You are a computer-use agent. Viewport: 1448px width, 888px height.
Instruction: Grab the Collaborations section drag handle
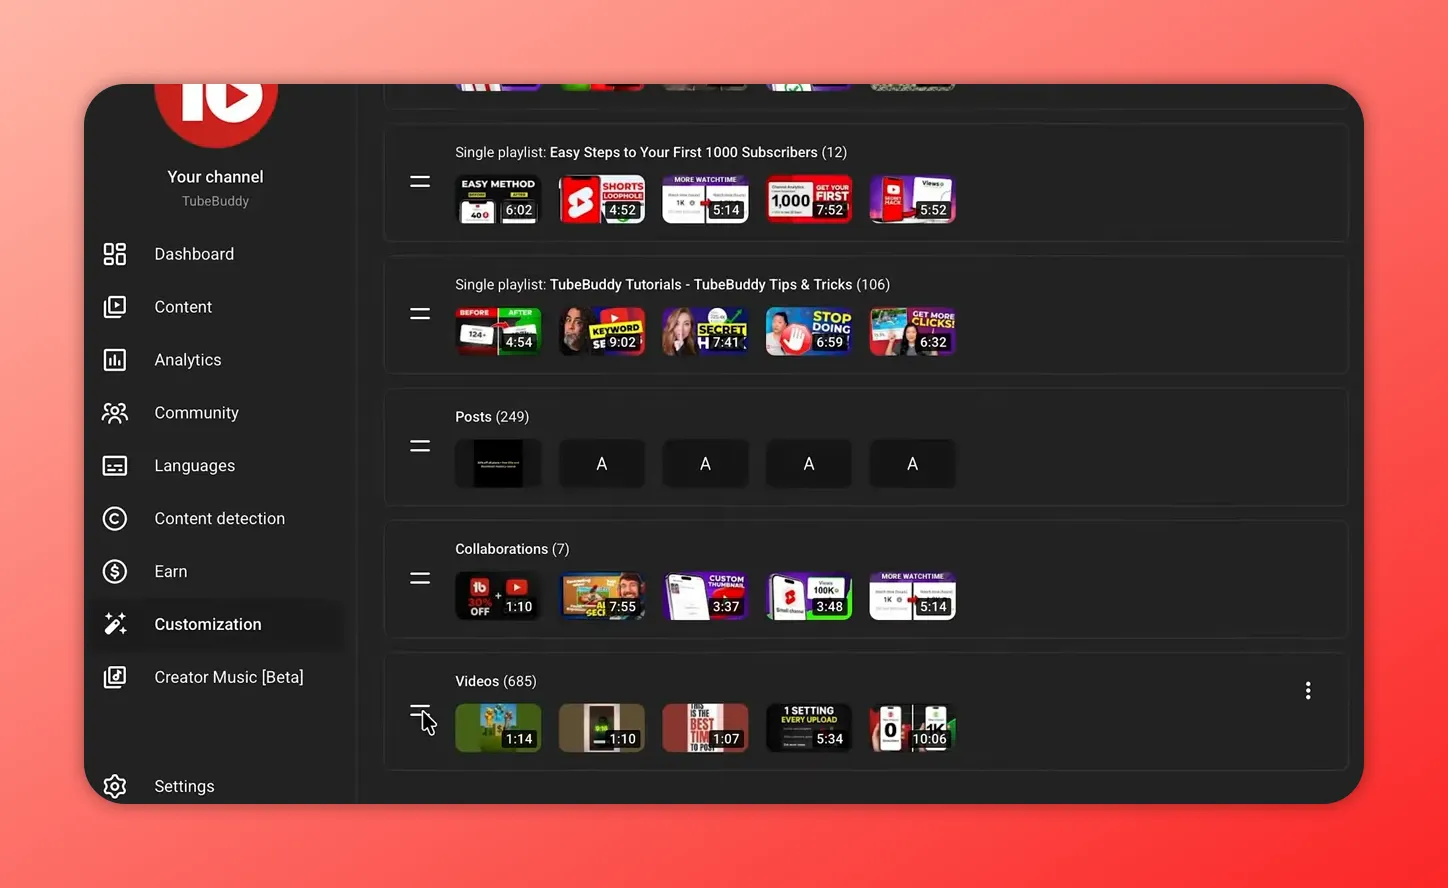pyautogui.click(x=420, y=578)
